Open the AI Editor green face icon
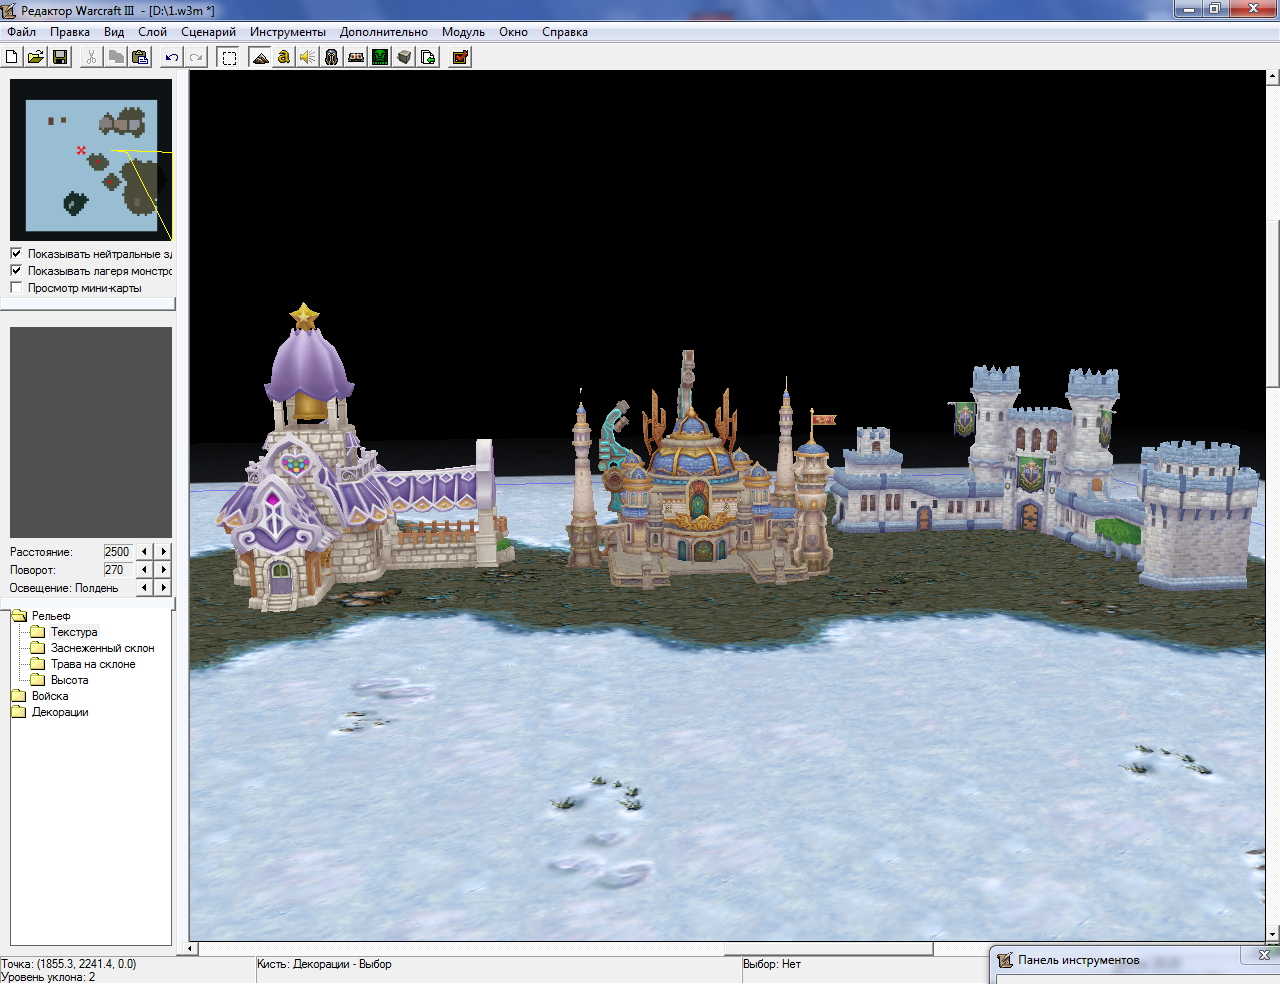The image size is (1280, 984). (x=380, y=57)
